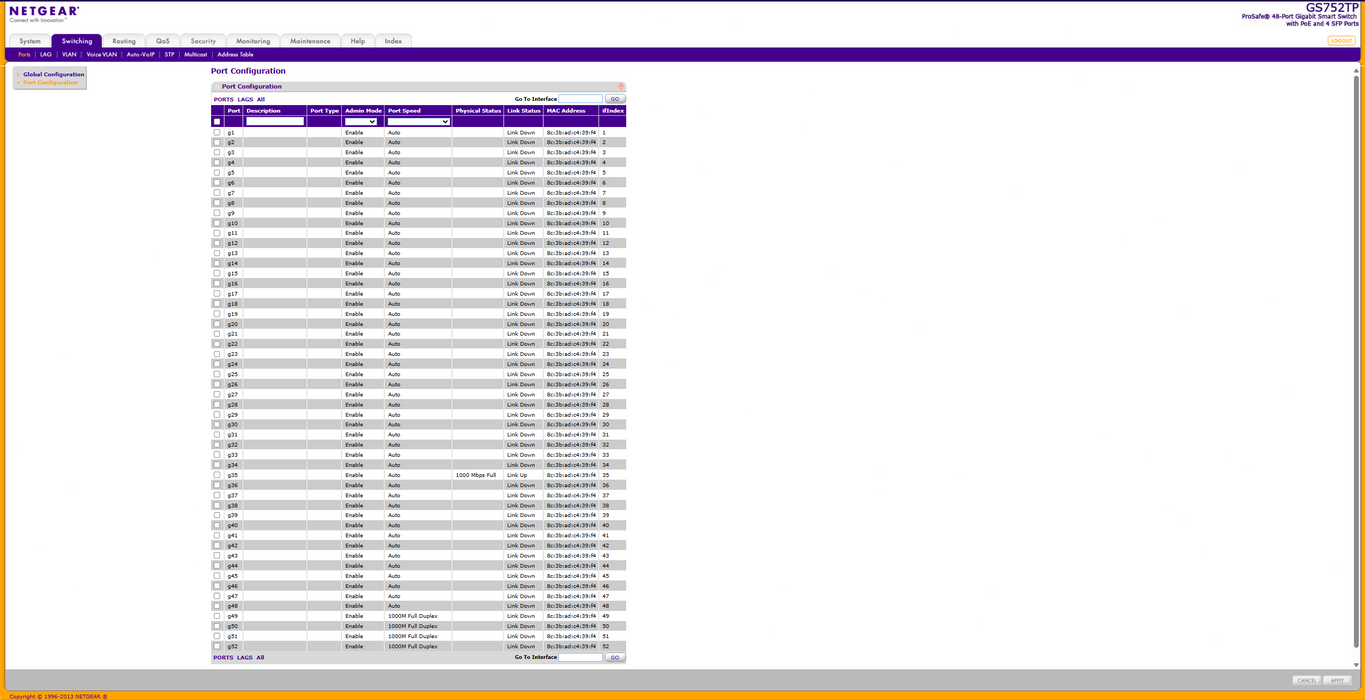Show LAGS using the top filter link
Image resolution: width=1365 pixels, height=700 pixels.
245,100
